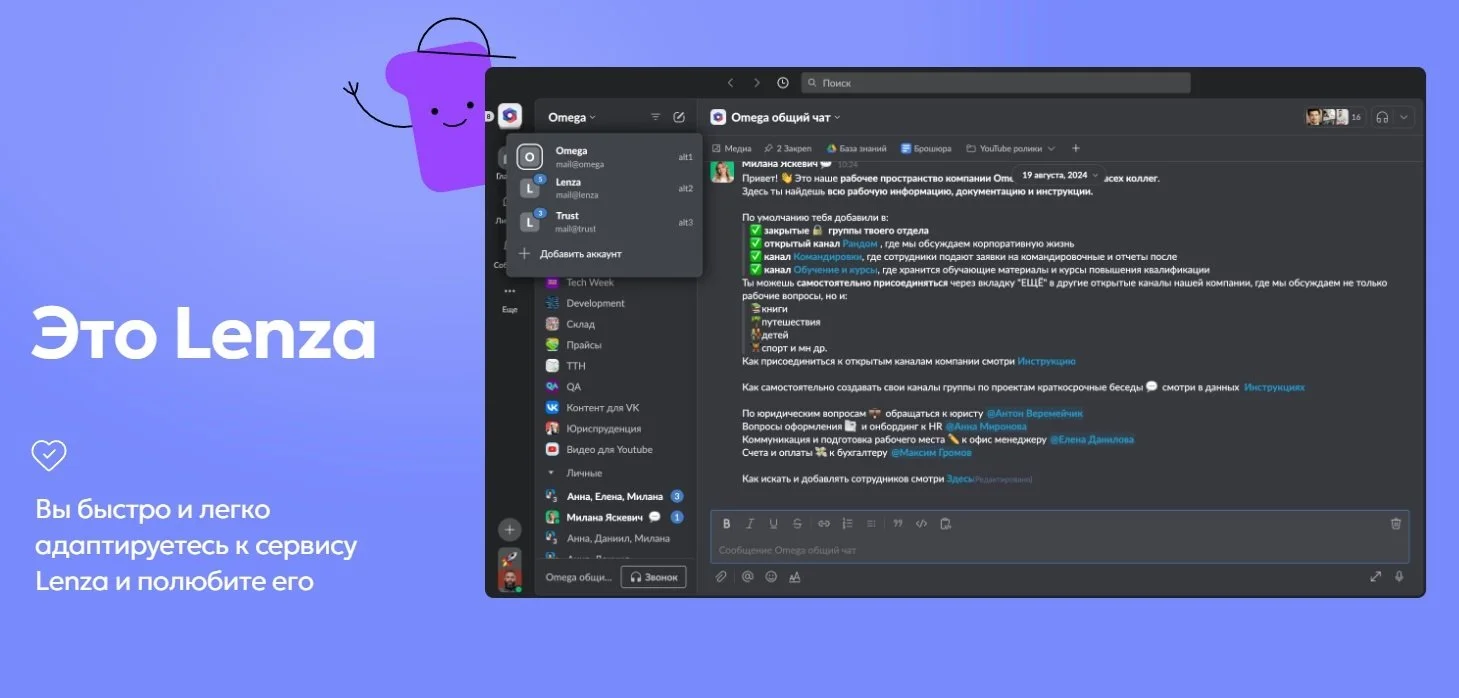Screen dimensions: 1459x698
Task: Click the round plus button in left rail
Action: click(x=510, y=530)
